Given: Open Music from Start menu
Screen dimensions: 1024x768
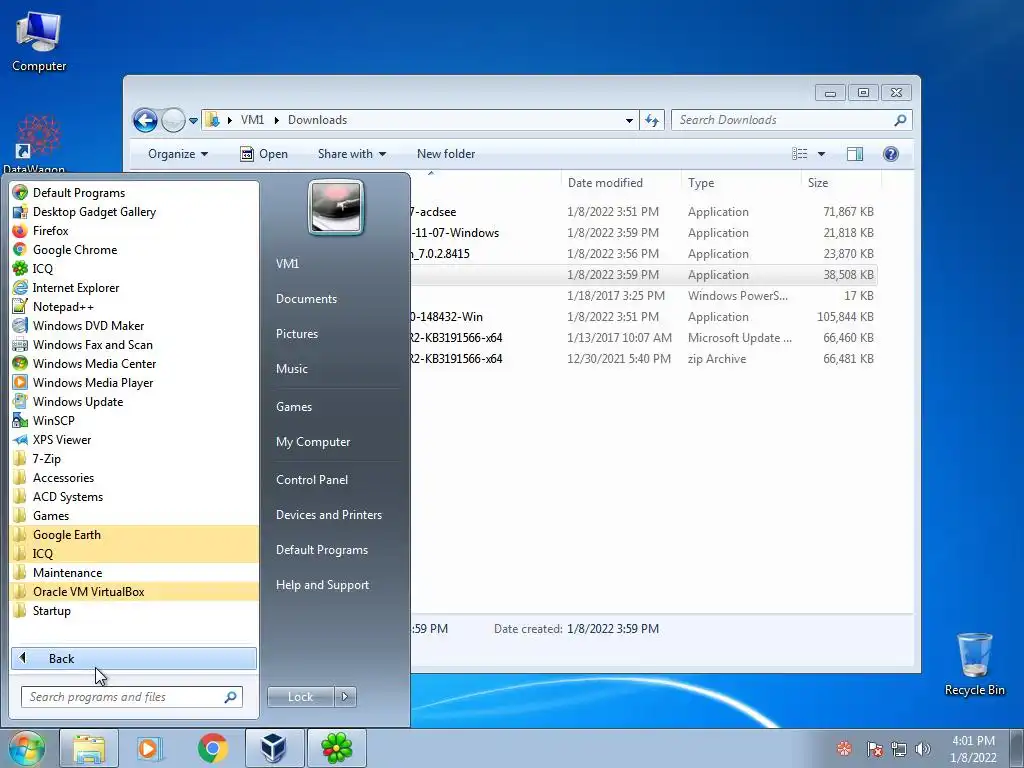Looking at the screenshot, I should pyautogui.click(x=291, y=368).
